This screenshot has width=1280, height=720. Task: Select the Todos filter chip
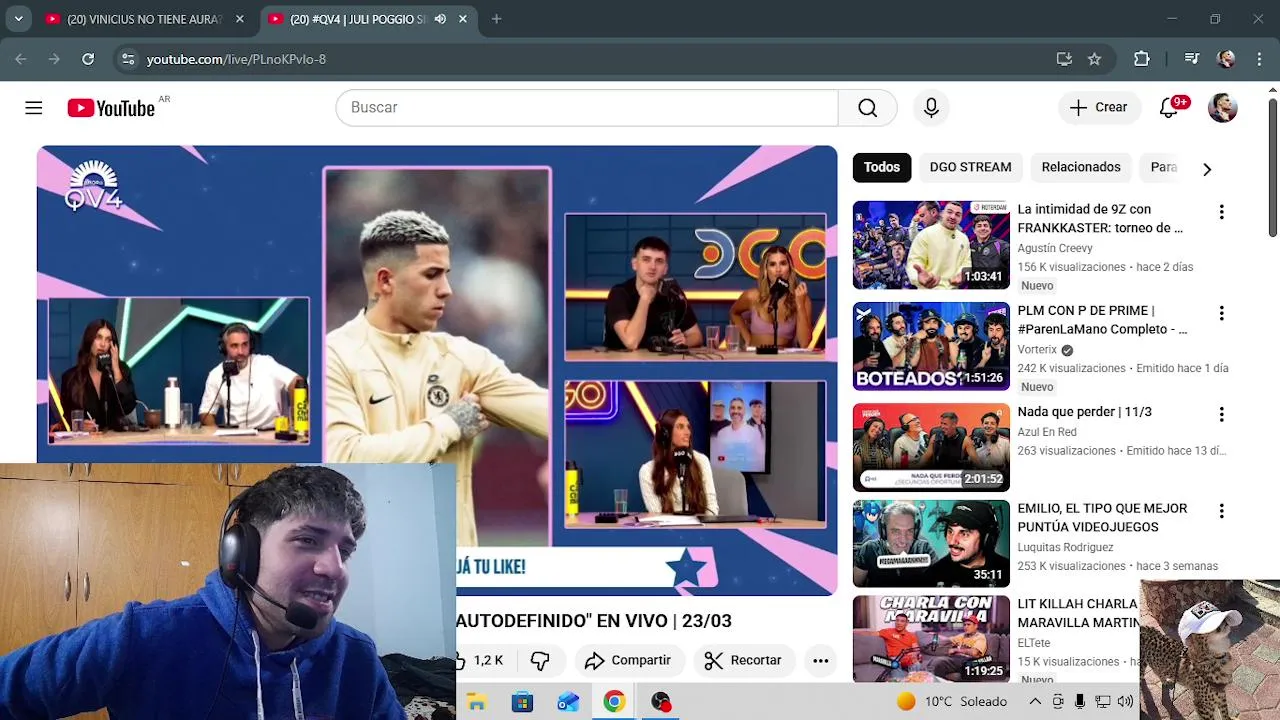[x=882, y=167]
